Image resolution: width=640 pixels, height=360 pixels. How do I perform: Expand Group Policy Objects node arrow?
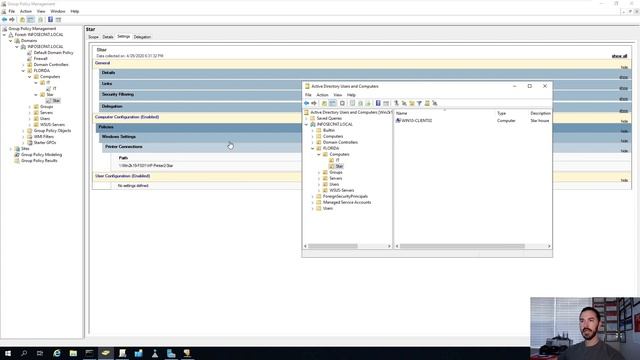(23, 131)
